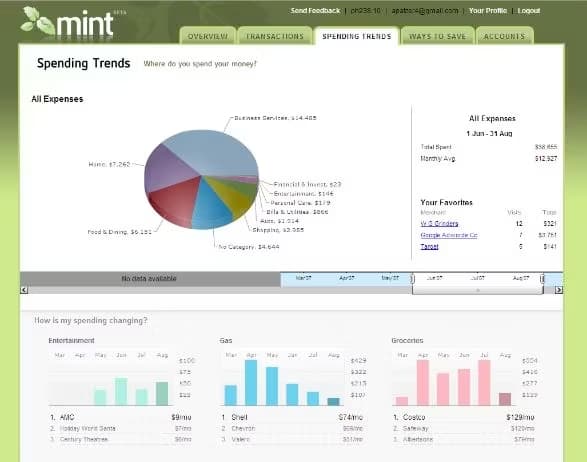Click the left timeline scroll arrow
The image size is (587, 462).
(x=24, y=290)
